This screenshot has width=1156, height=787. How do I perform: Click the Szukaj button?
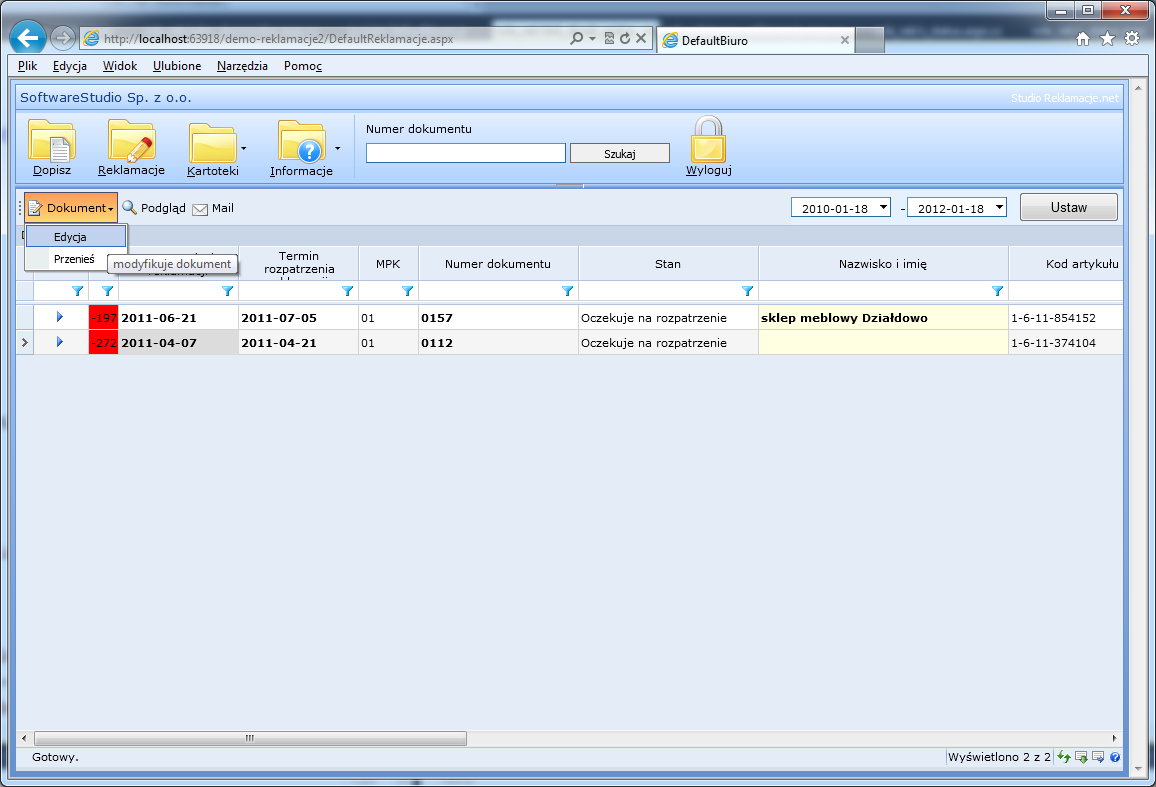620,153
